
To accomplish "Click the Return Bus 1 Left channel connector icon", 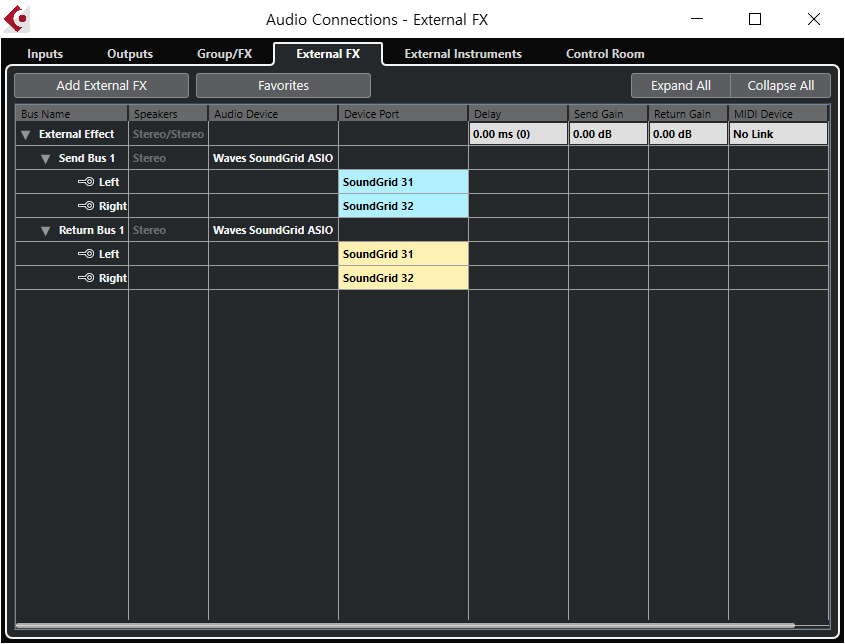I will click(x=86, y=254).
